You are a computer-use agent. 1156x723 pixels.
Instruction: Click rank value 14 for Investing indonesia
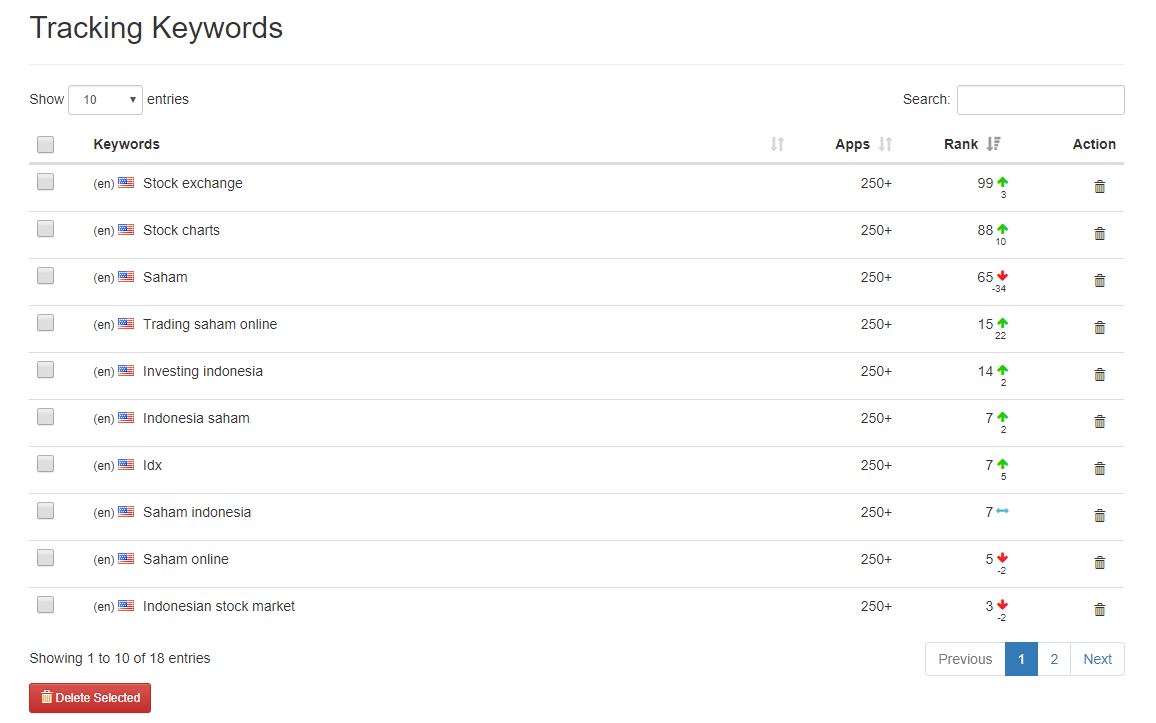[x=985, y=371]
